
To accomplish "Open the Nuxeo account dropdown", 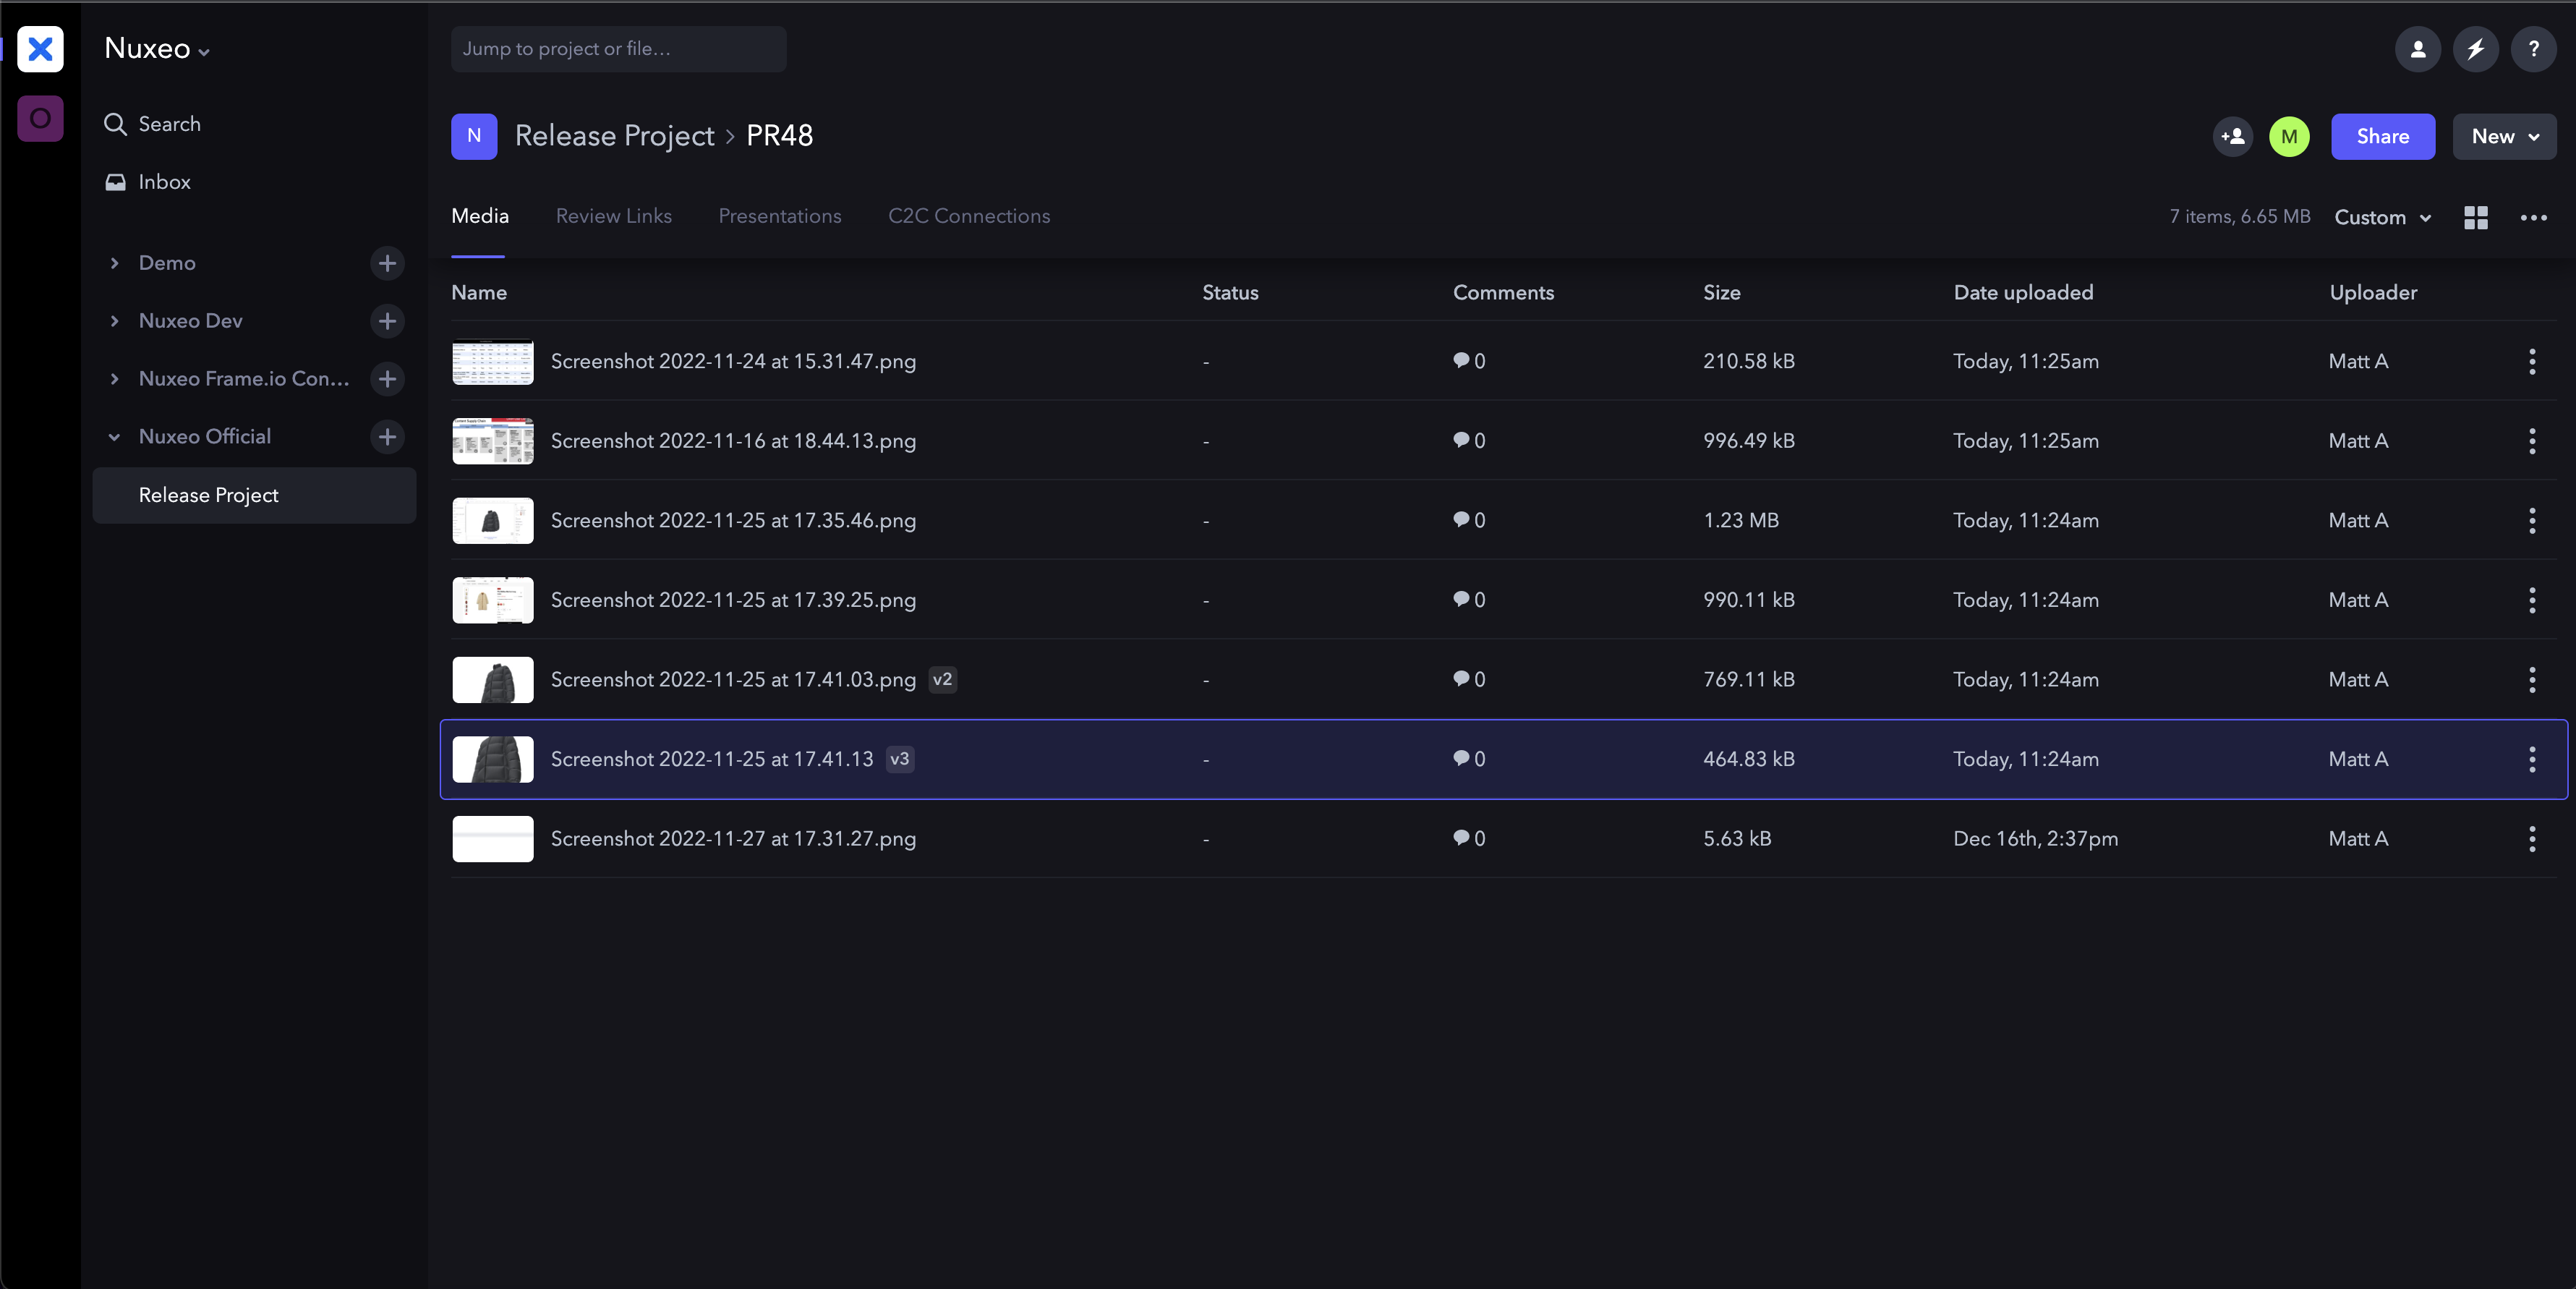I will tap(157, 49).
